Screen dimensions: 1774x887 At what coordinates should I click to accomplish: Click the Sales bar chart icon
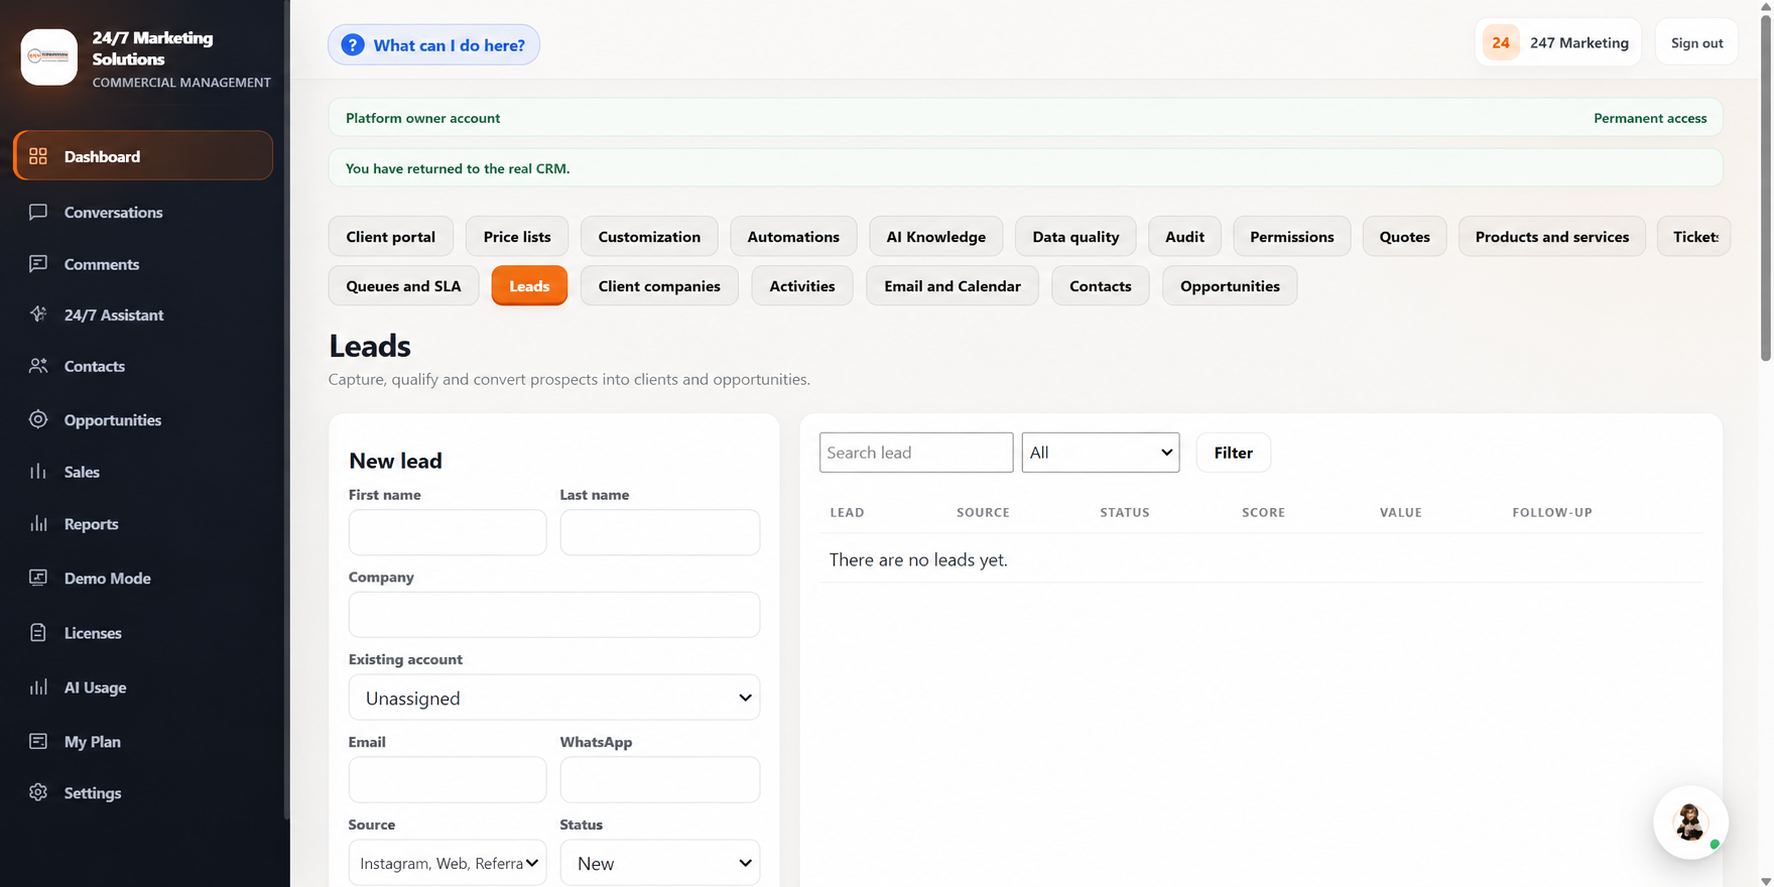point(38,472)
